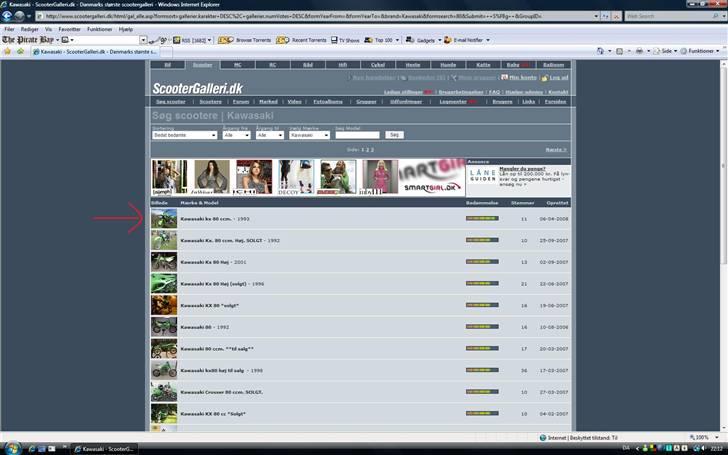728x455 pixels.
Task: Click the Søg Model text field
Action: pos(357,135)
